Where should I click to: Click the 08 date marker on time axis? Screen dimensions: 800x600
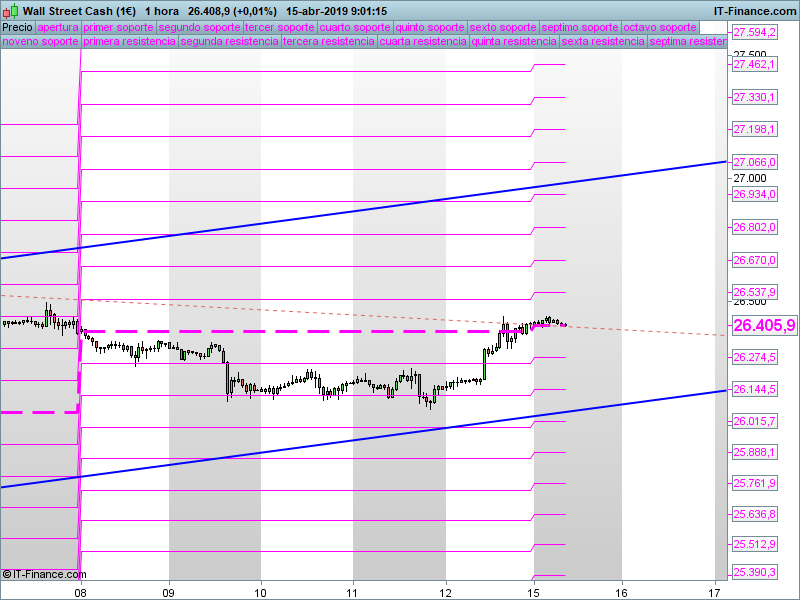coord(80,592)
